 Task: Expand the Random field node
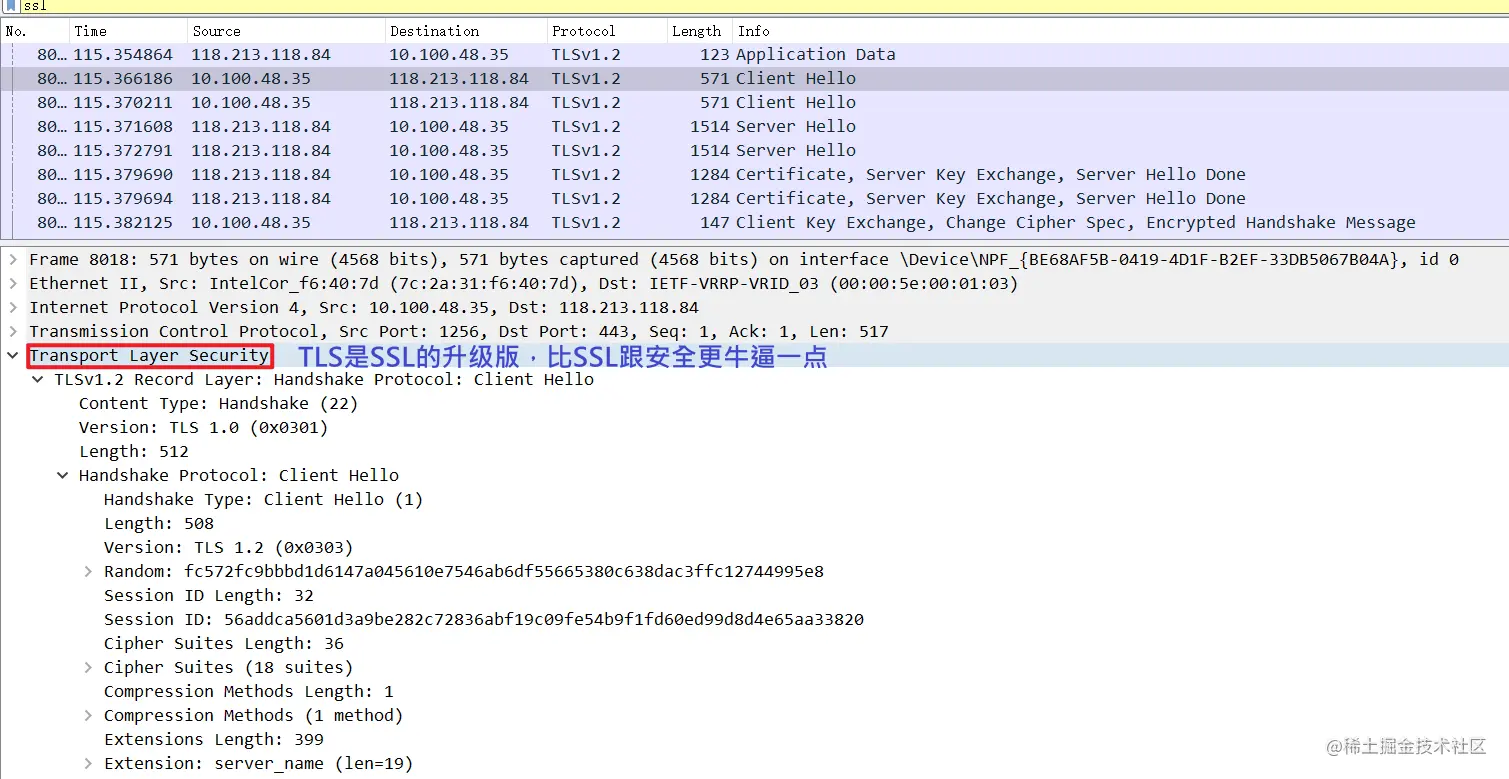coord(88,572)
